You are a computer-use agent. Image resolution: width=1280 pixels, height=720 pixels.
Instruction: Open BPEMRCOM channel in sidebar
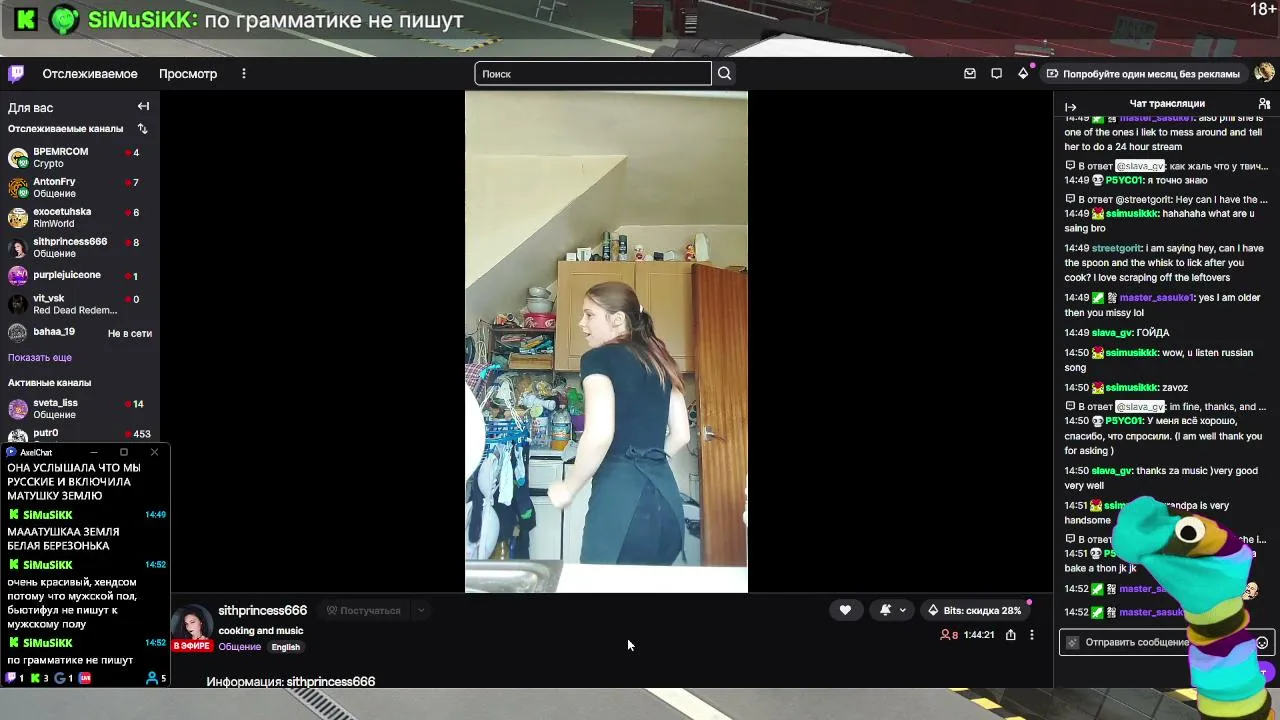point(80,157)
